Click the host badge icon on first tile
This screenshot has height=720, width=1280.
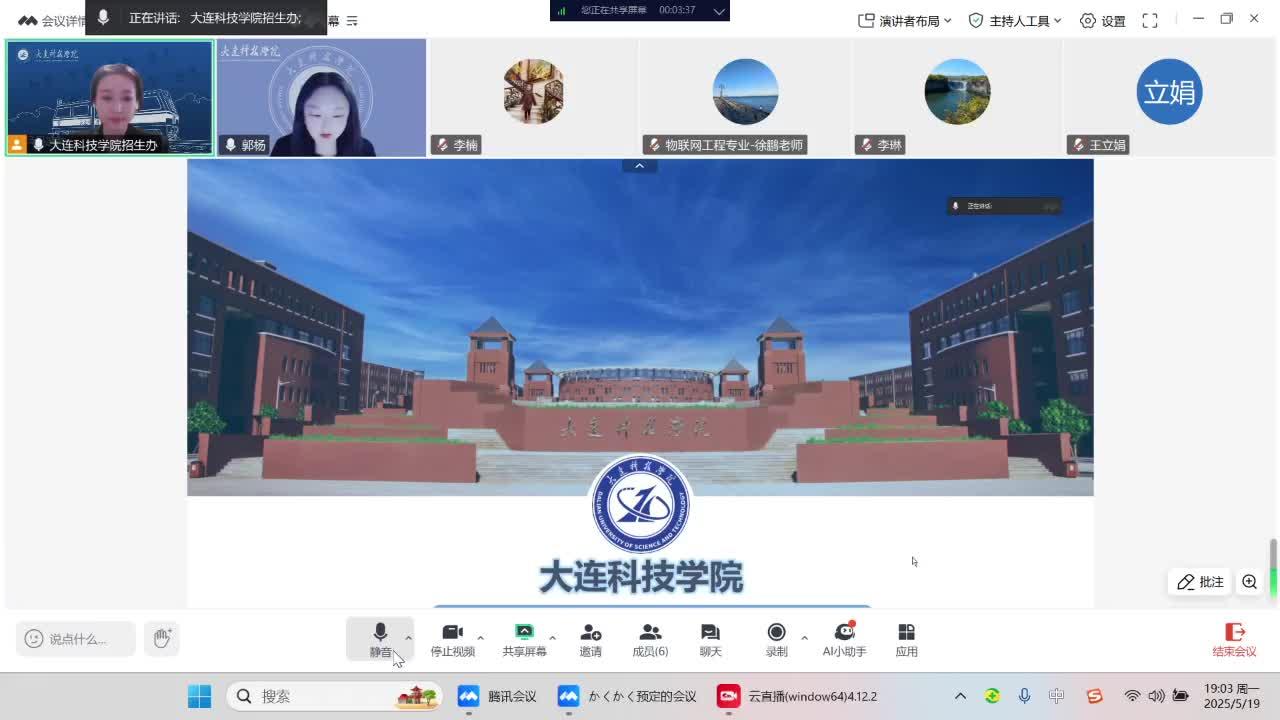[16, 145]
